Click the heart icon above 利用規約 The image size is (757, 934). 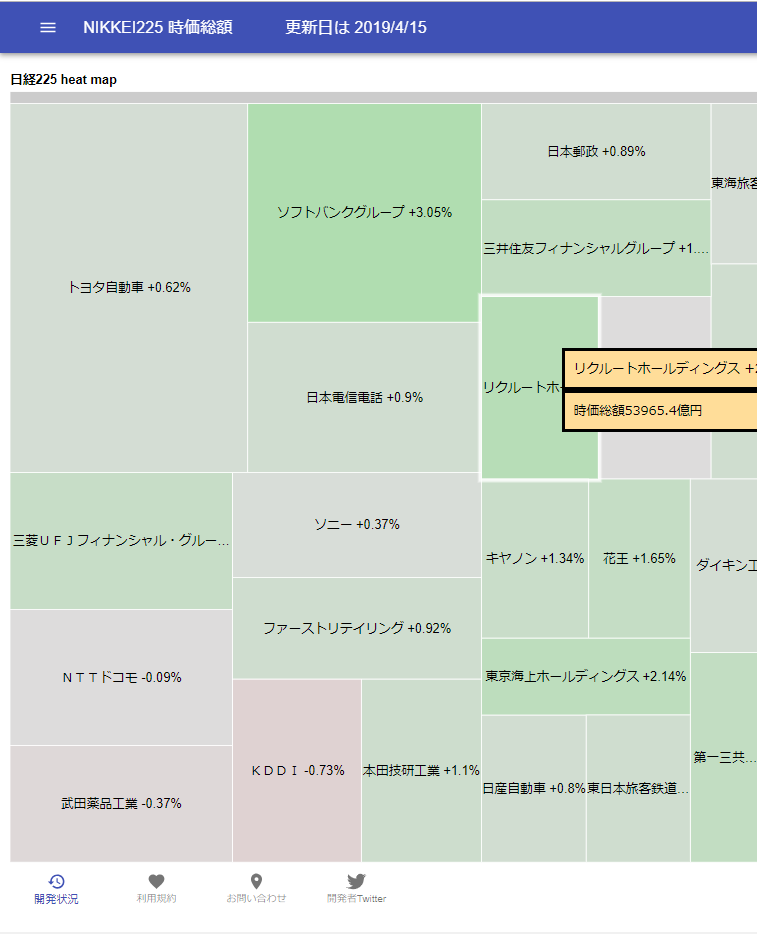[x=156, y=881]
